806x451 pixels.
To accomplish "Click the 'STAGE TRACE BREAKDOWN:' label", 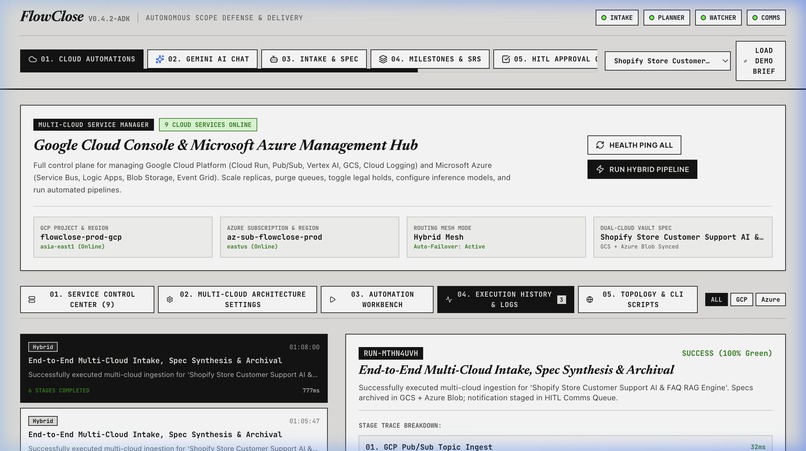I will click(x=400, y=425).
